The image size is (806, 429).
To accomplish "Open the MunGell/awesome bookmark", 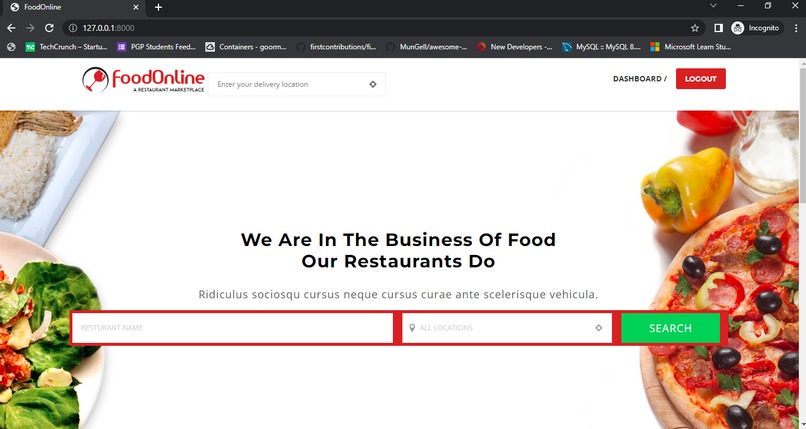I will pos(427,47).
